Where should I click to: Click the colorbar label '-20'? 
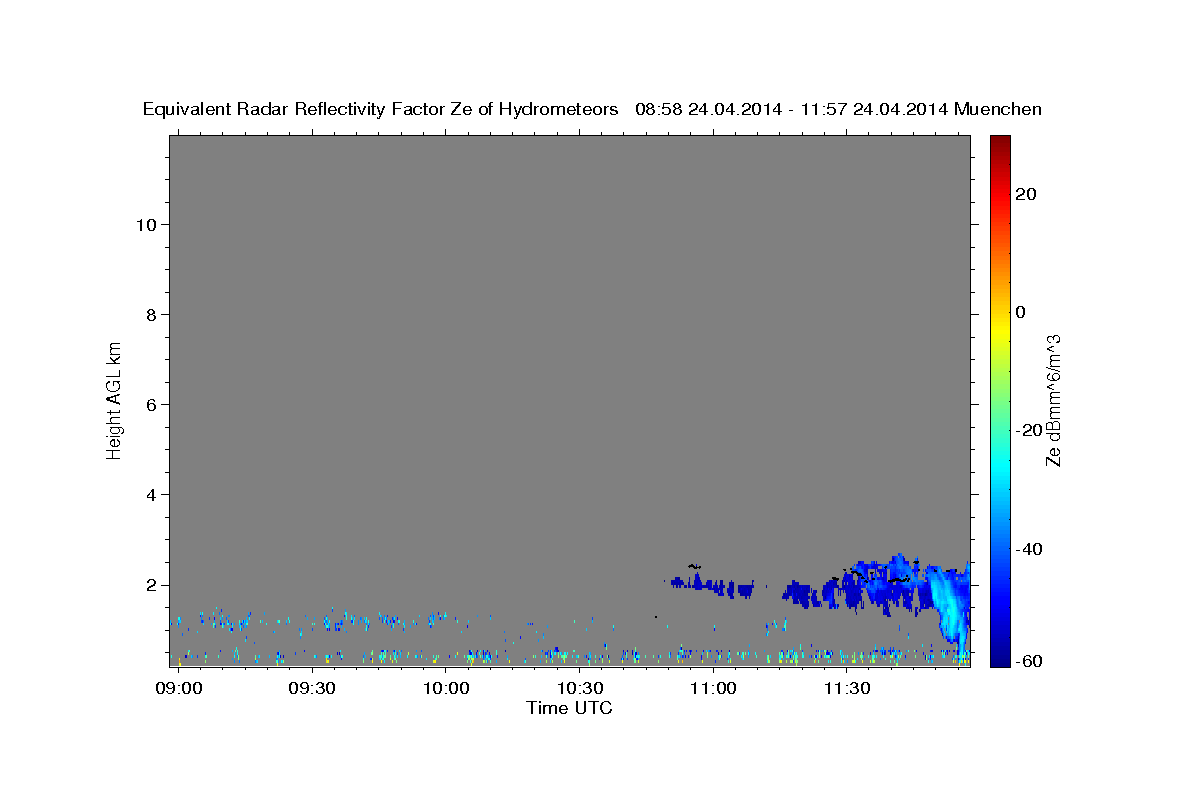point(1029,430)
